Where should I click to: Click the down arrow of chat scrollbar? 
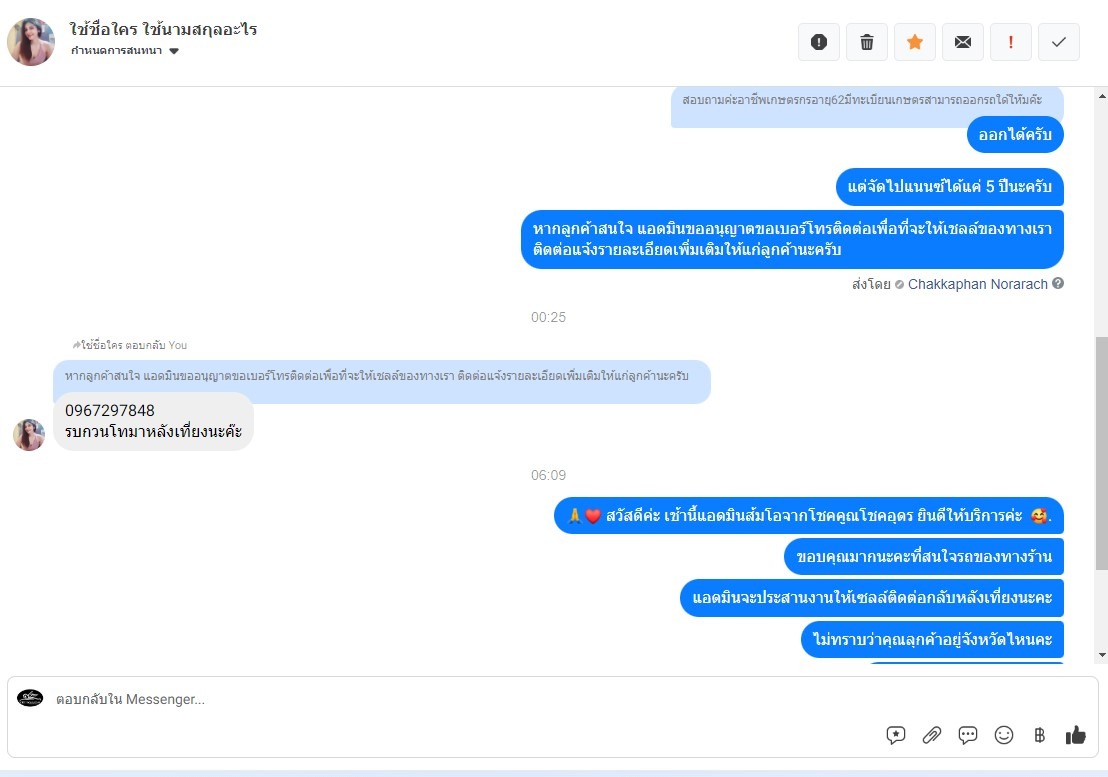coord(1102,656)
